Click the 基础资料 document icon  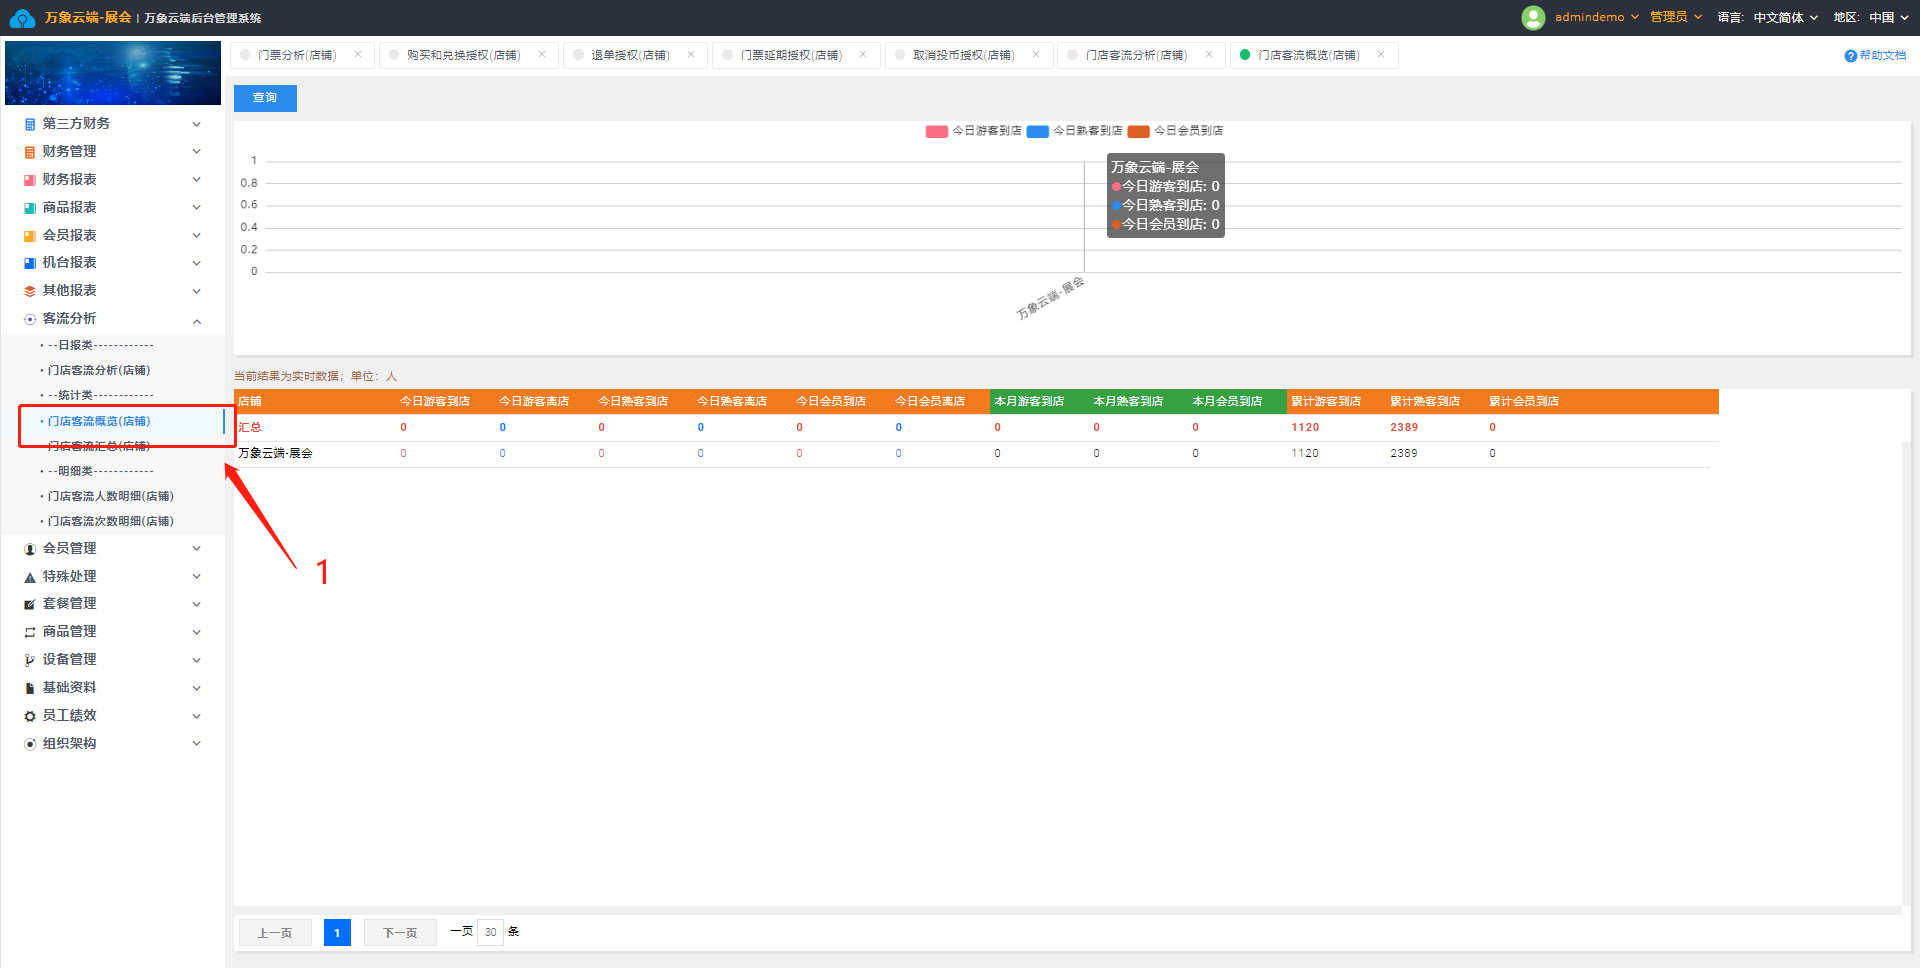point(30,688)
